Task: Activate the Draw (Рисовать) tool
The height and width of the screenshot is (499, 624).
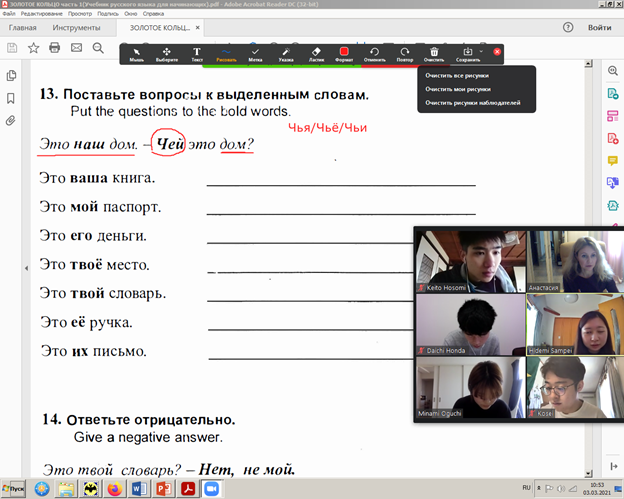Action: click(x=226, y=53)
